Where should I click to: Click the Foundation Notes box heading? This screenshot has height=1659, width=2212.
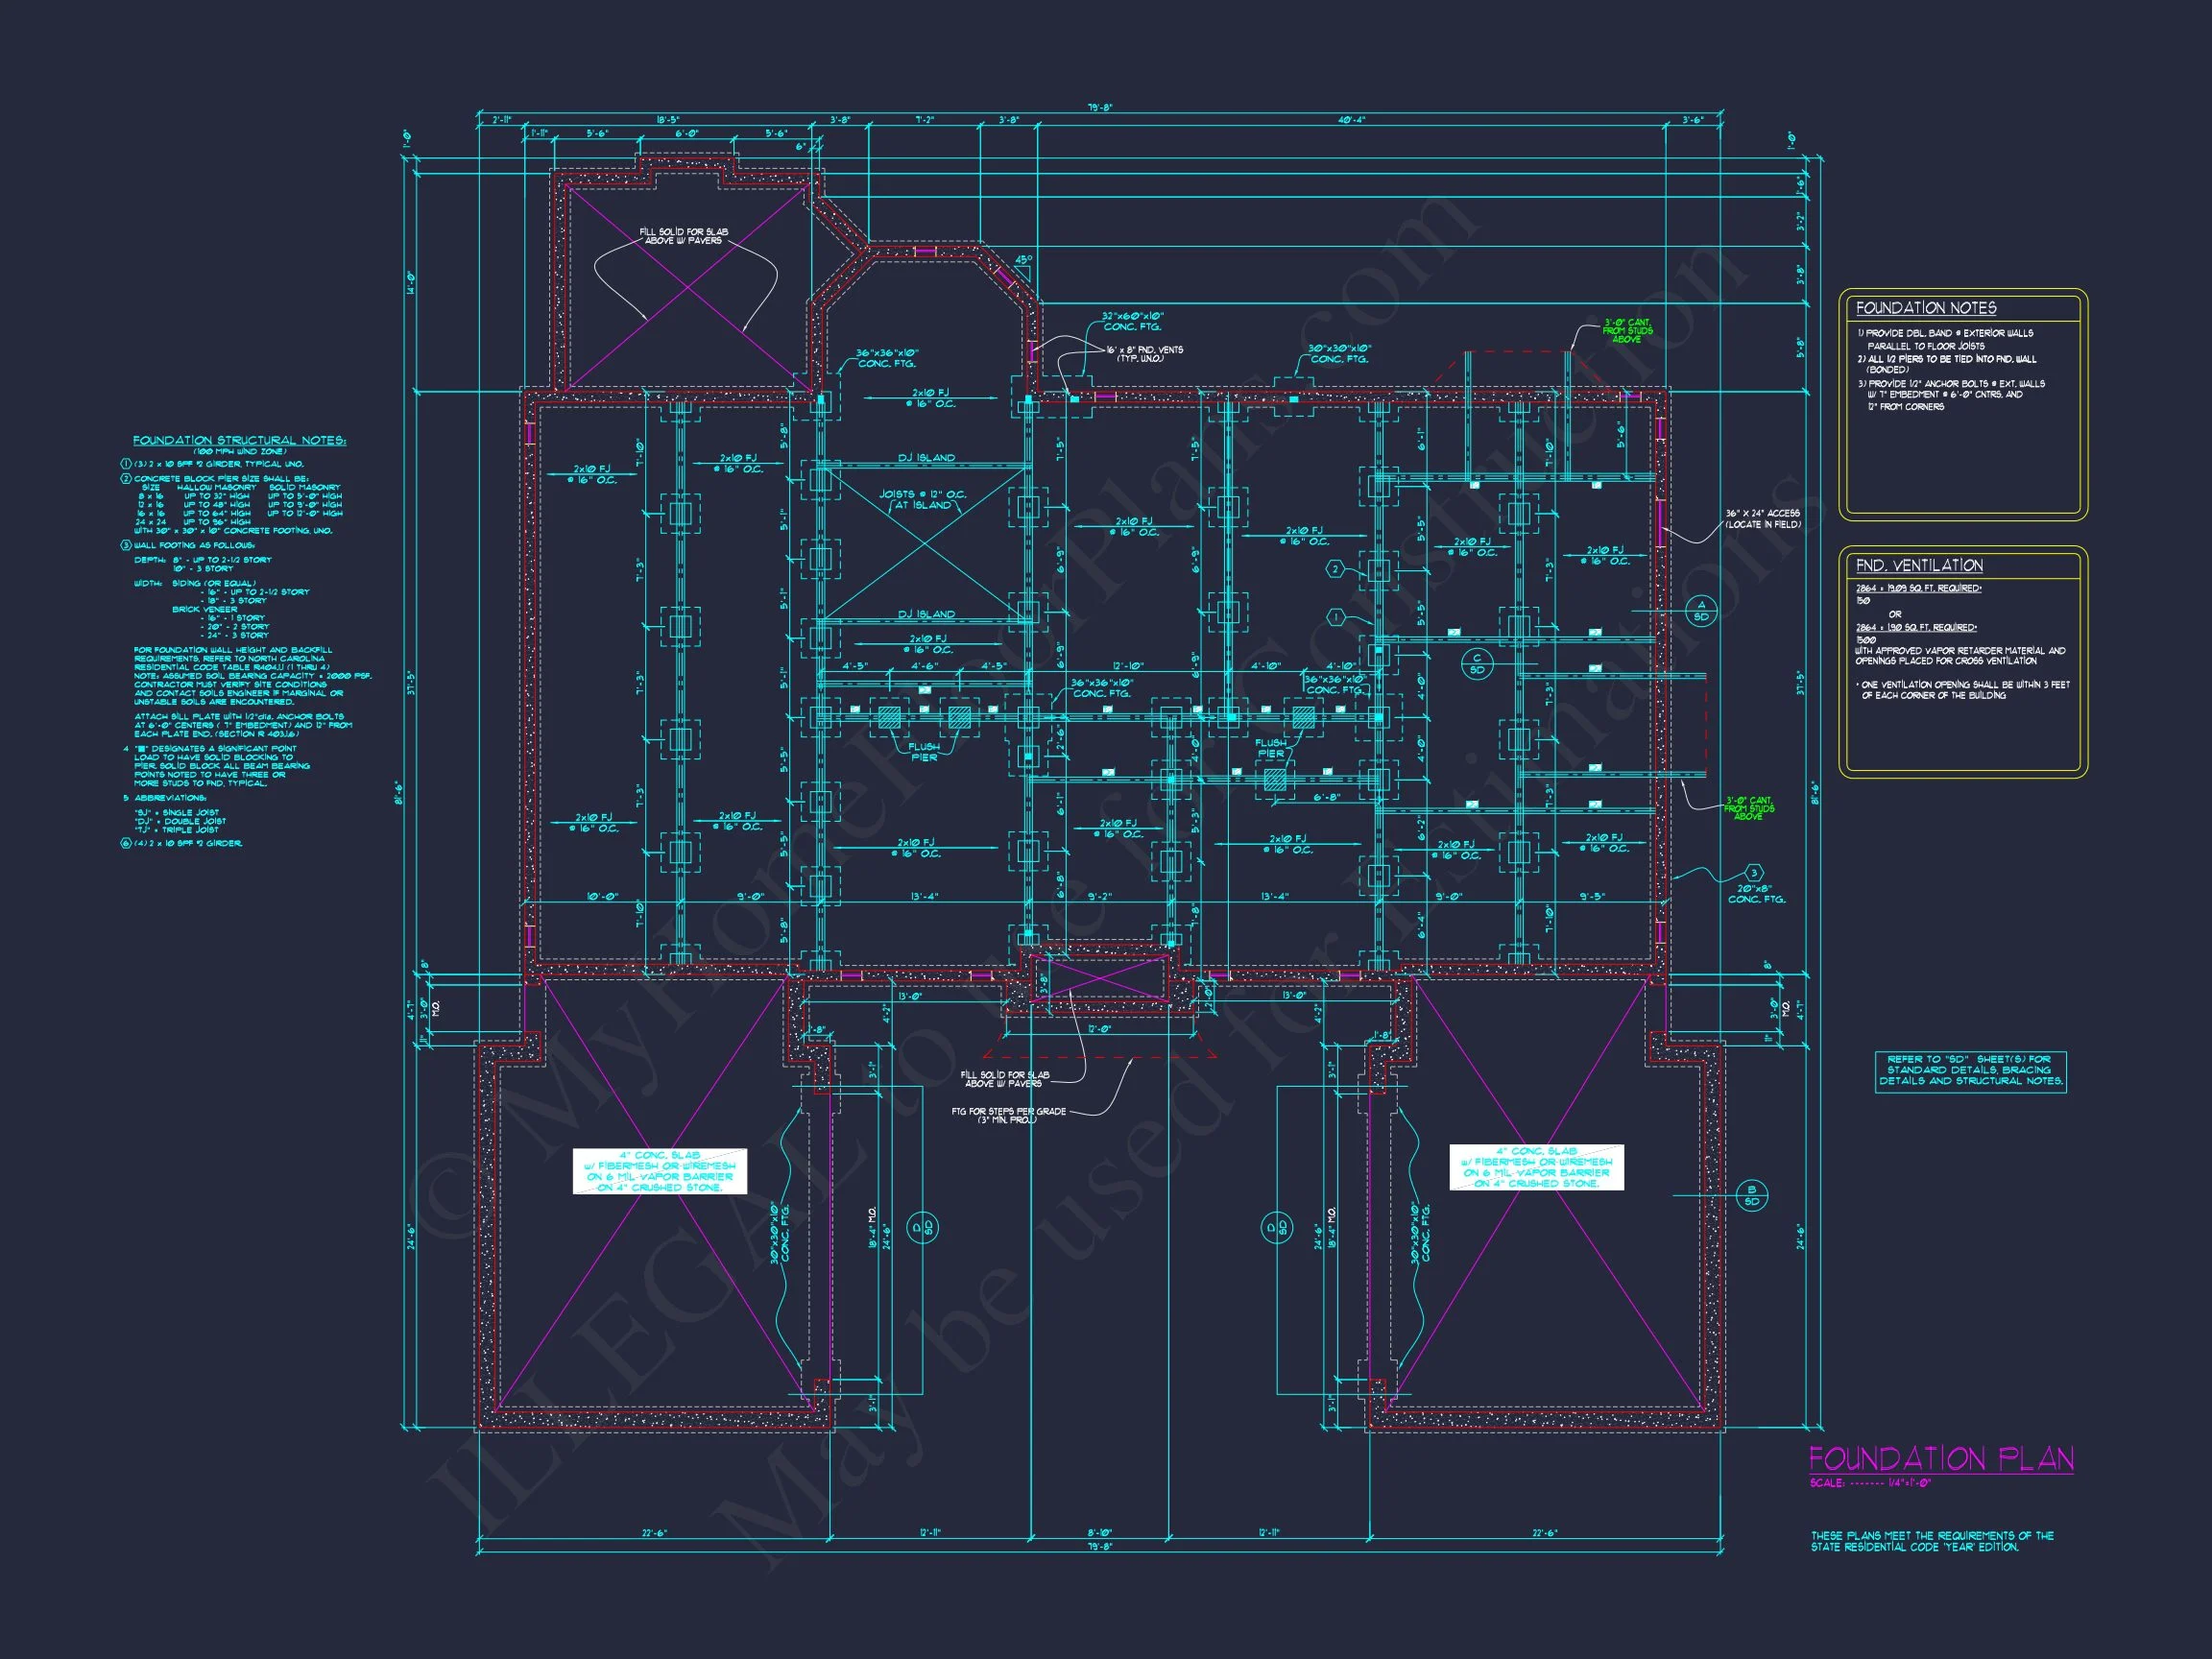tap(1926, 308)
